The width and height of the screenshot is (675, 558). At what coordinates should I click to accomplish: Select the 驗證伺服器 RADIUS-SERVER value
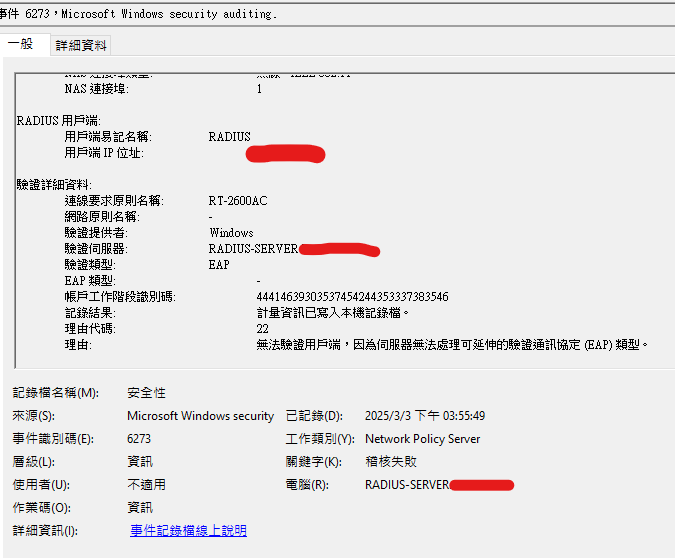pos(253,249)
